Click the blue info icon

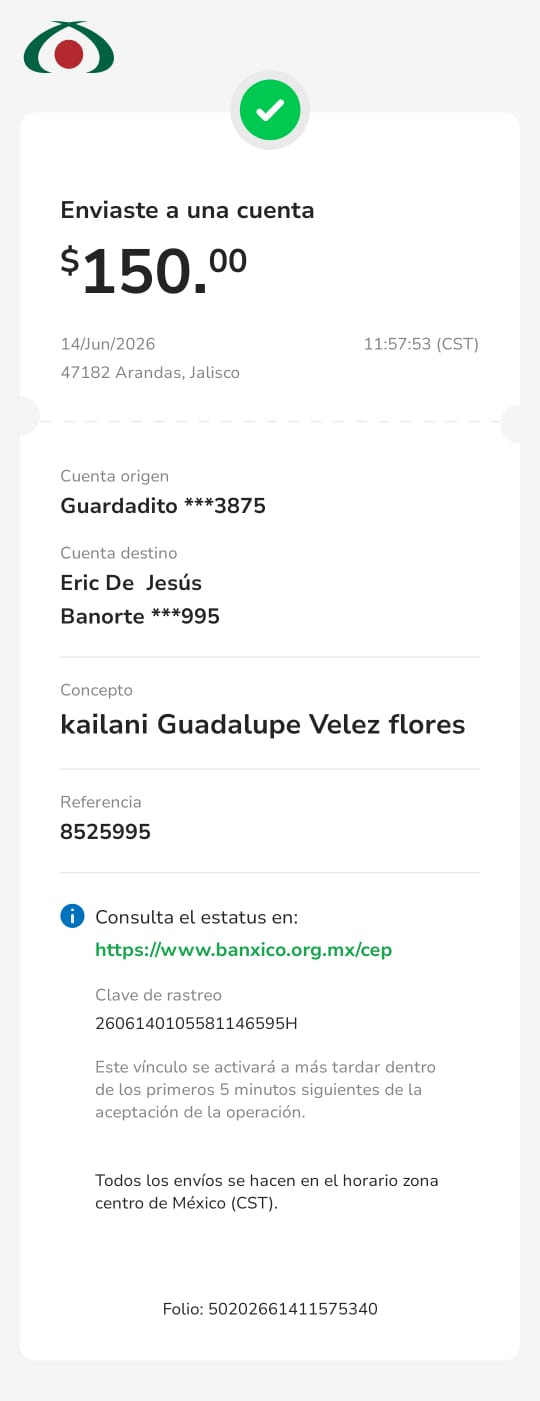coord(72,915)
